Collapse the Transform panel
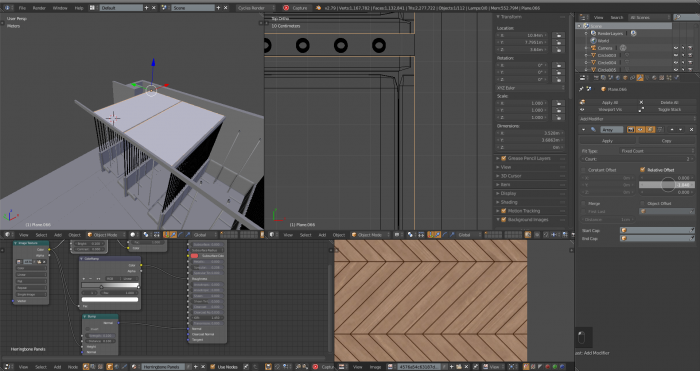Screen dimensions: 700x371 pyautogui.click(x=498, y=17)
